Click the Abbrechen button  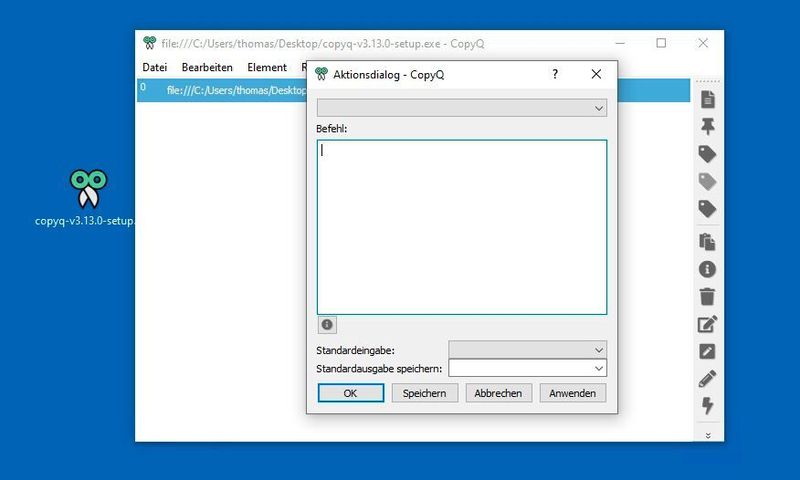(498, 393)
